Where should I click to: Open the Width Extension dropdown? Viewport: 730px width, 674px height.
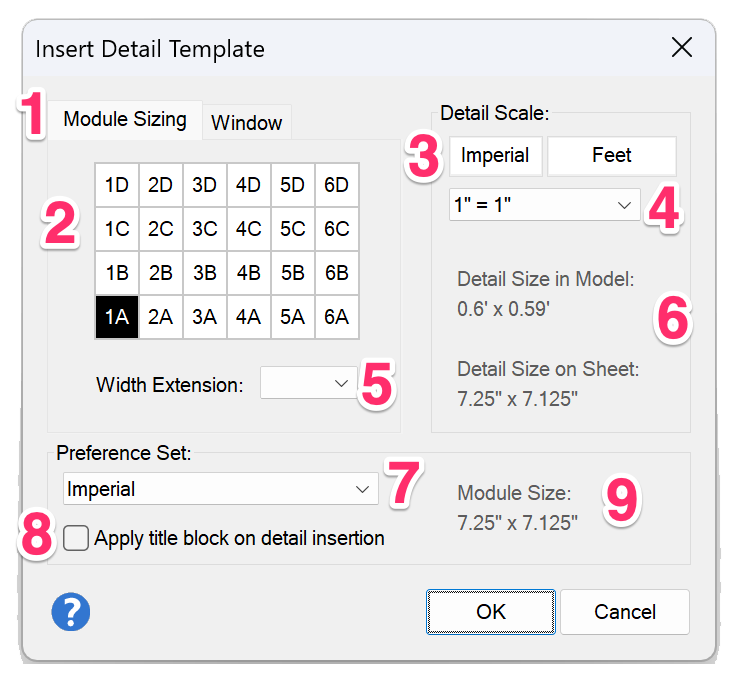[x=309, y=383]
